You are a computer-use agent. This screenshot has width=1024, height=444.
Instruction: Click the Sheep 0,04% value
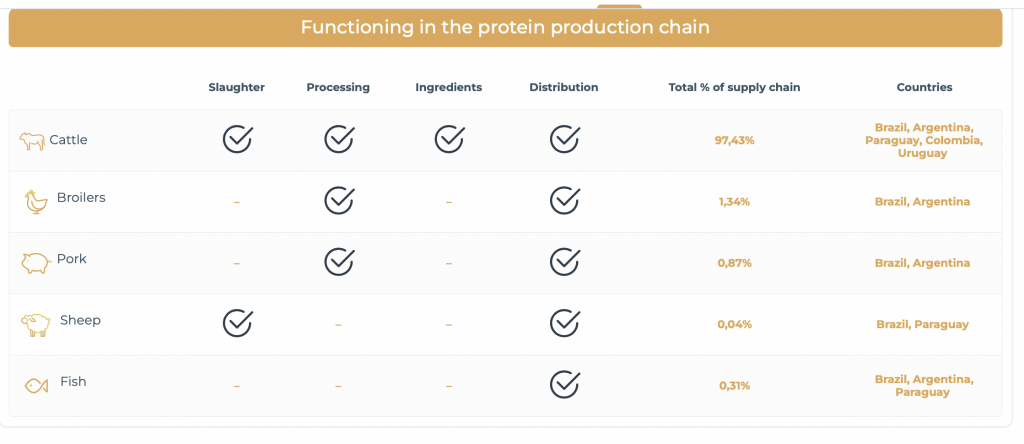pos(734,325)
